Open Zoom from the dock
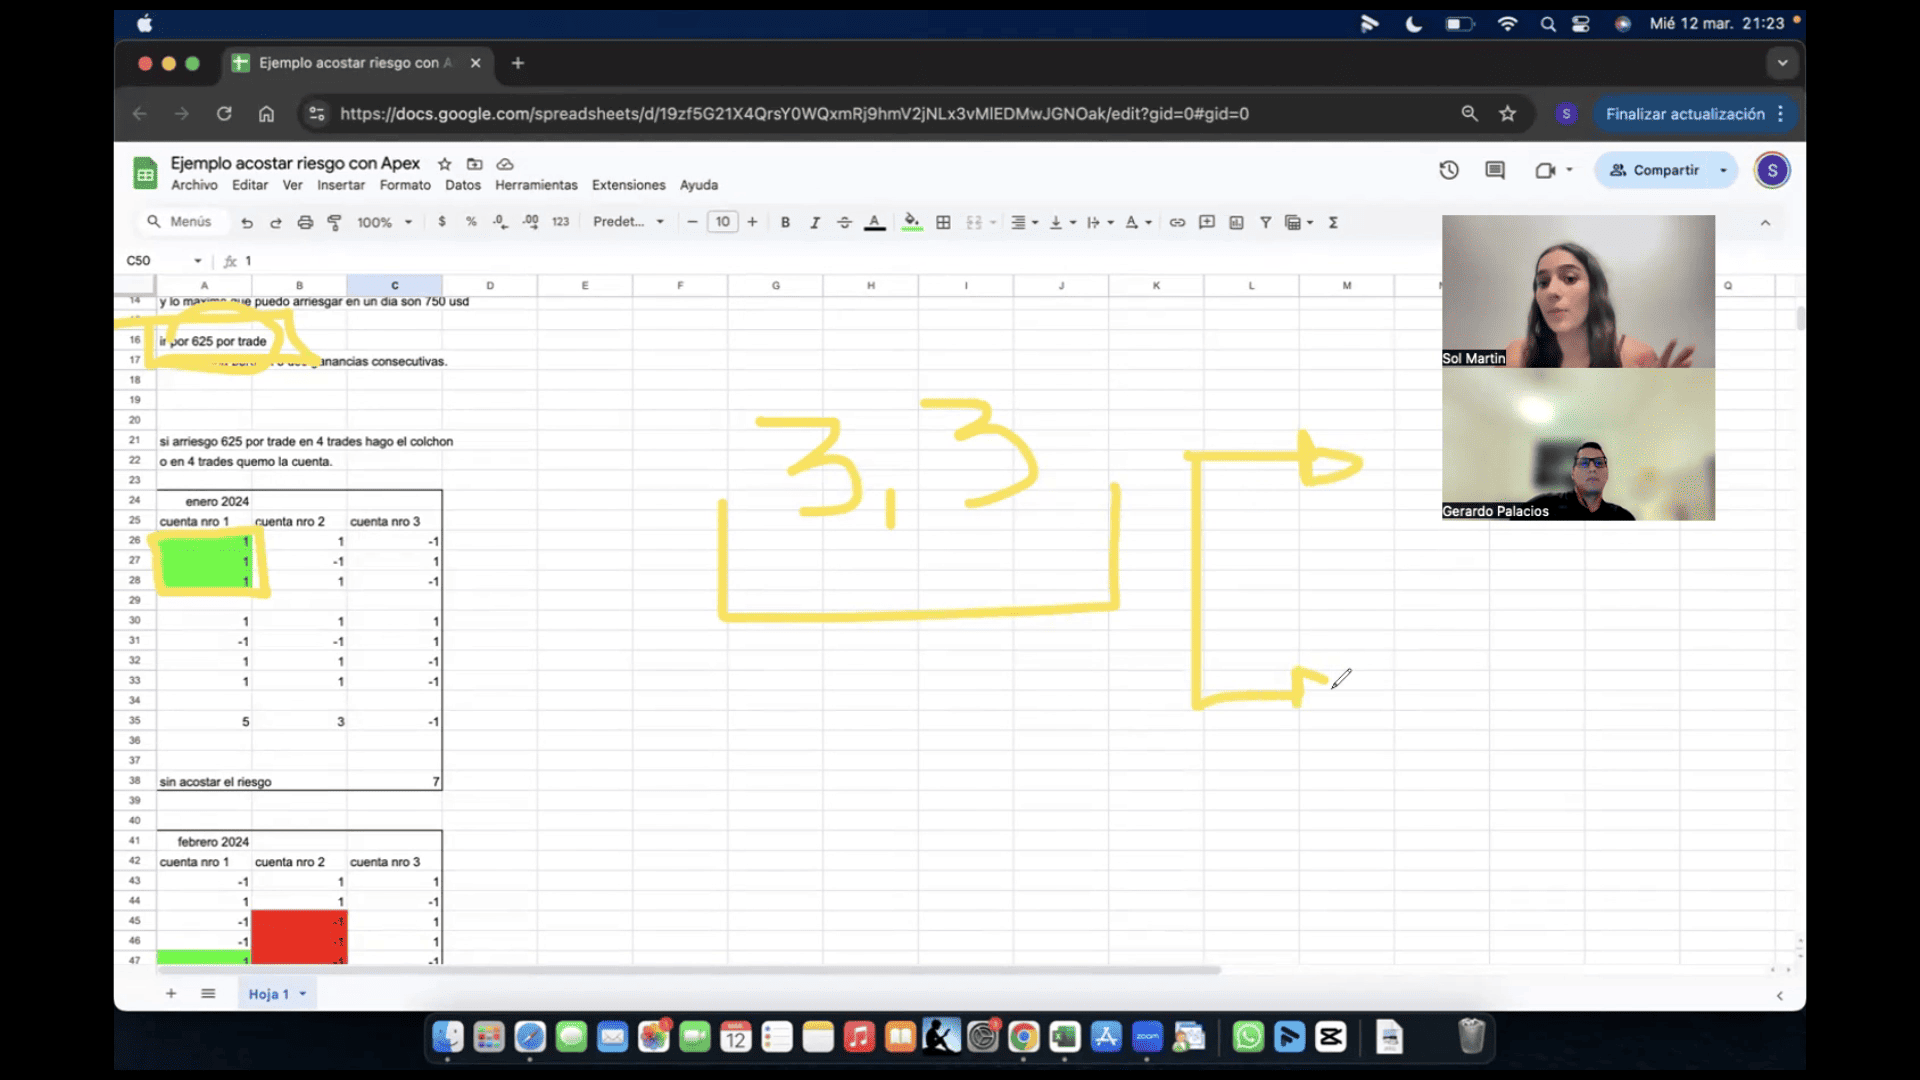 [x=1147, y=1037]
